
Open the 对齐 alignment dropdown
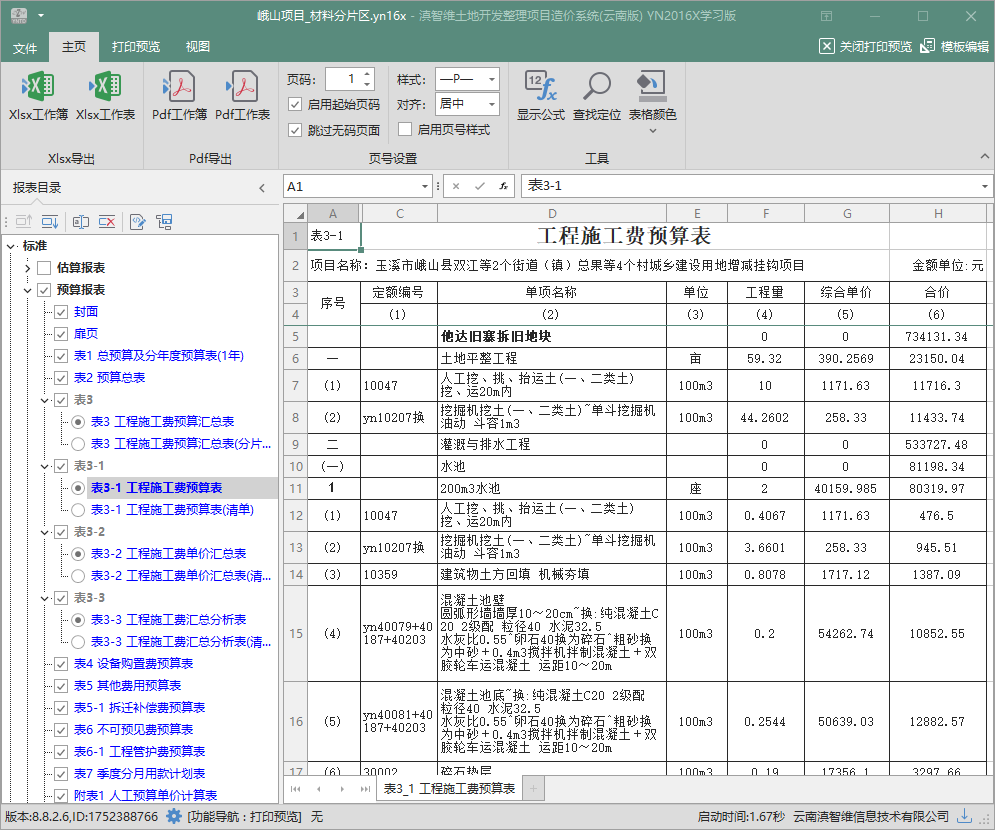click(x=492, y=103)
